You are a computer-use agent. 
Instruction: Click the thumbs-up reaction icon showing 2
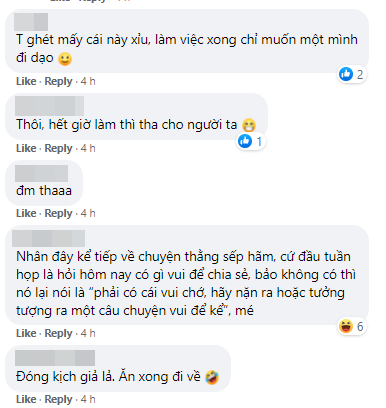[346, 74]
